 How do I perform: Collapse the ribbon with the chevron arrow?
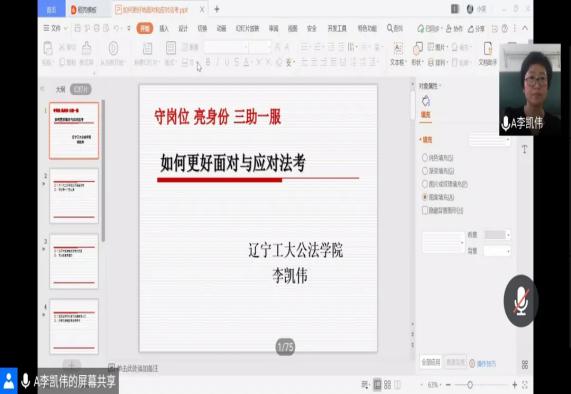pos(525,28)
